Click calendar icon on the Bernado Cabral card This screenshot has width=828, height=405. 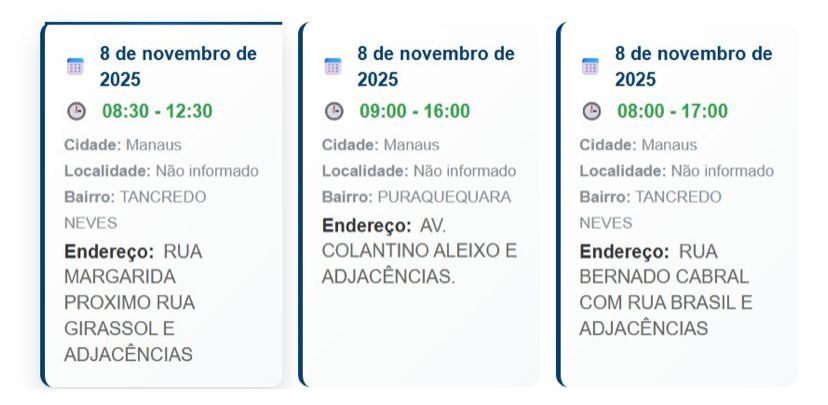coord(590,66)
